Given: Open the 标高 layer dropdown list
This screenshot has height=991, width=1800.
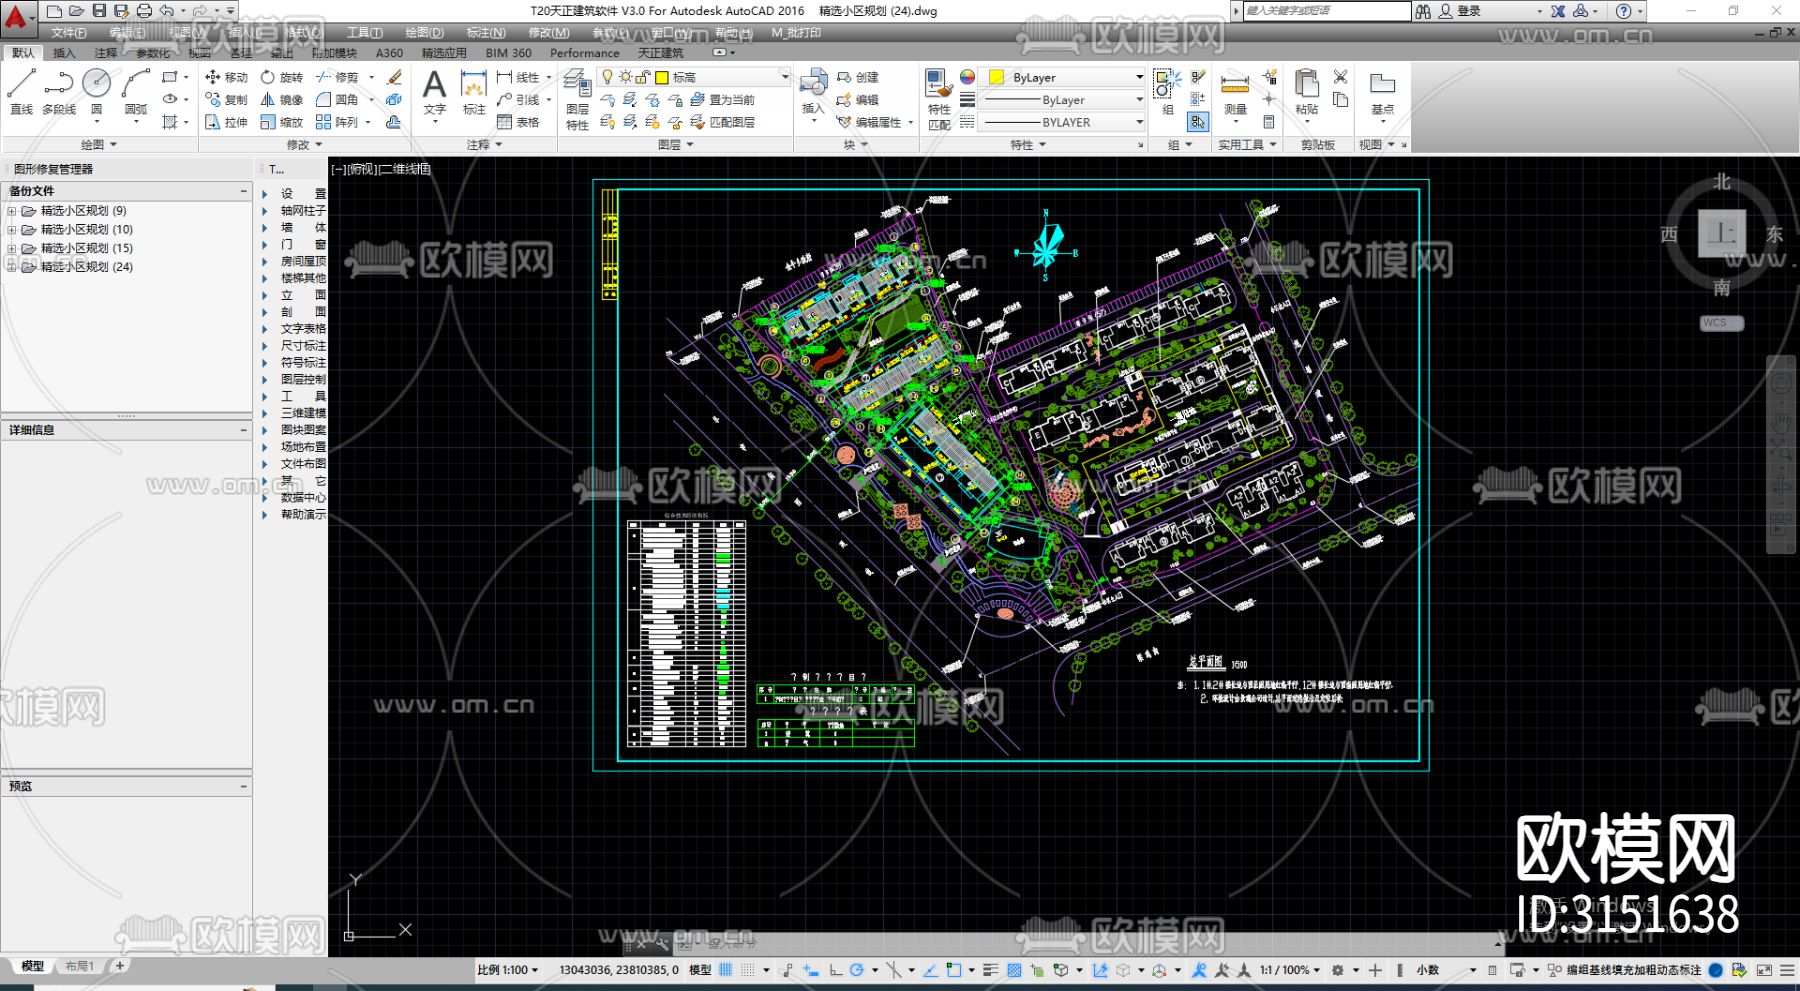Looking at the screenshot, I should [x=784, y=77].
